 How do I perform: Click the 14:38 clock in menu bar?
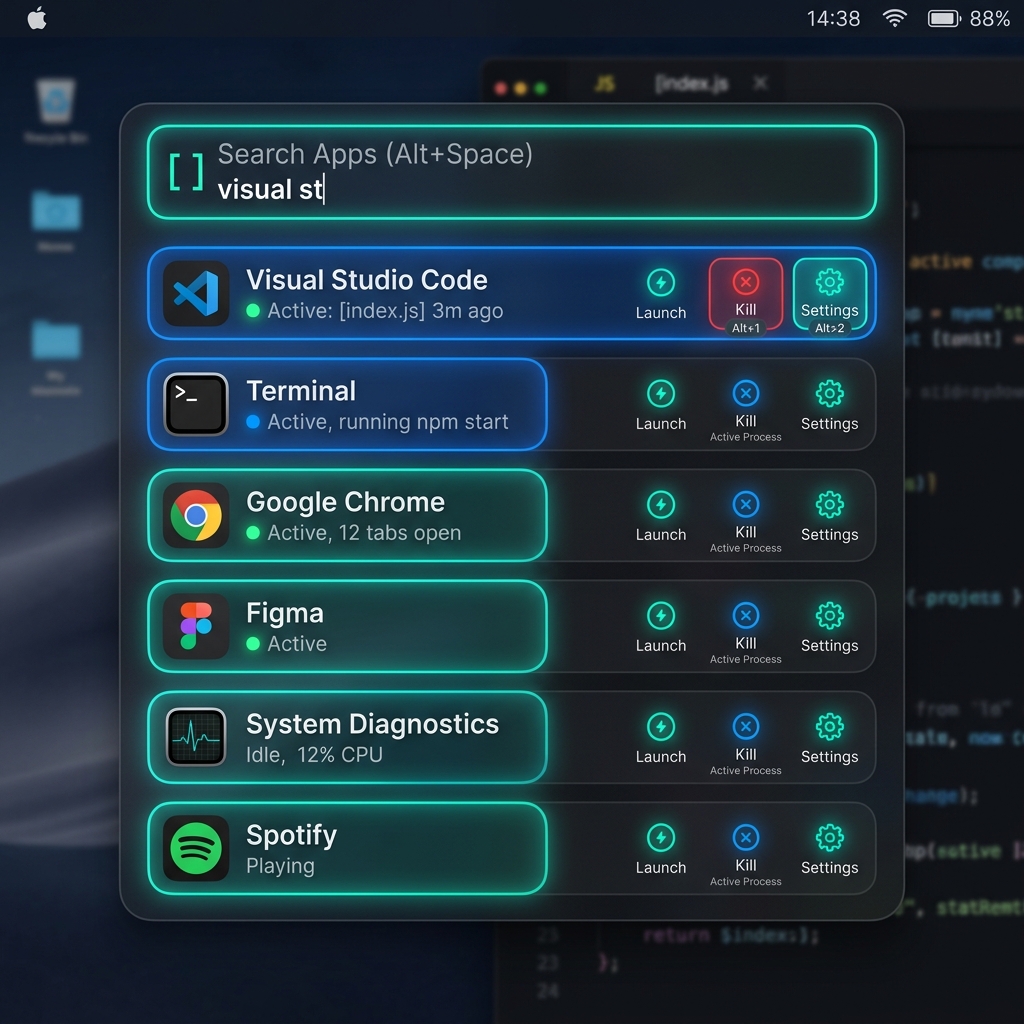click(x=833, y=18)
